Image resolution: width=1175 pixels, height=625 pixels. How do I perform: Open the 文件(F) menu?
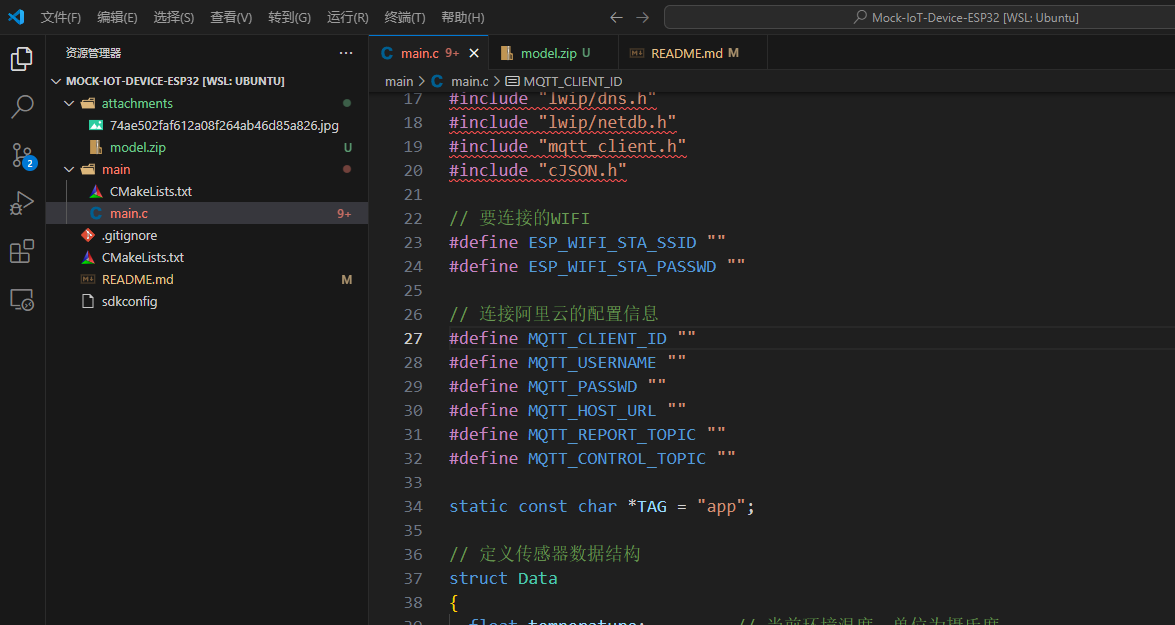tap(61, 17)
